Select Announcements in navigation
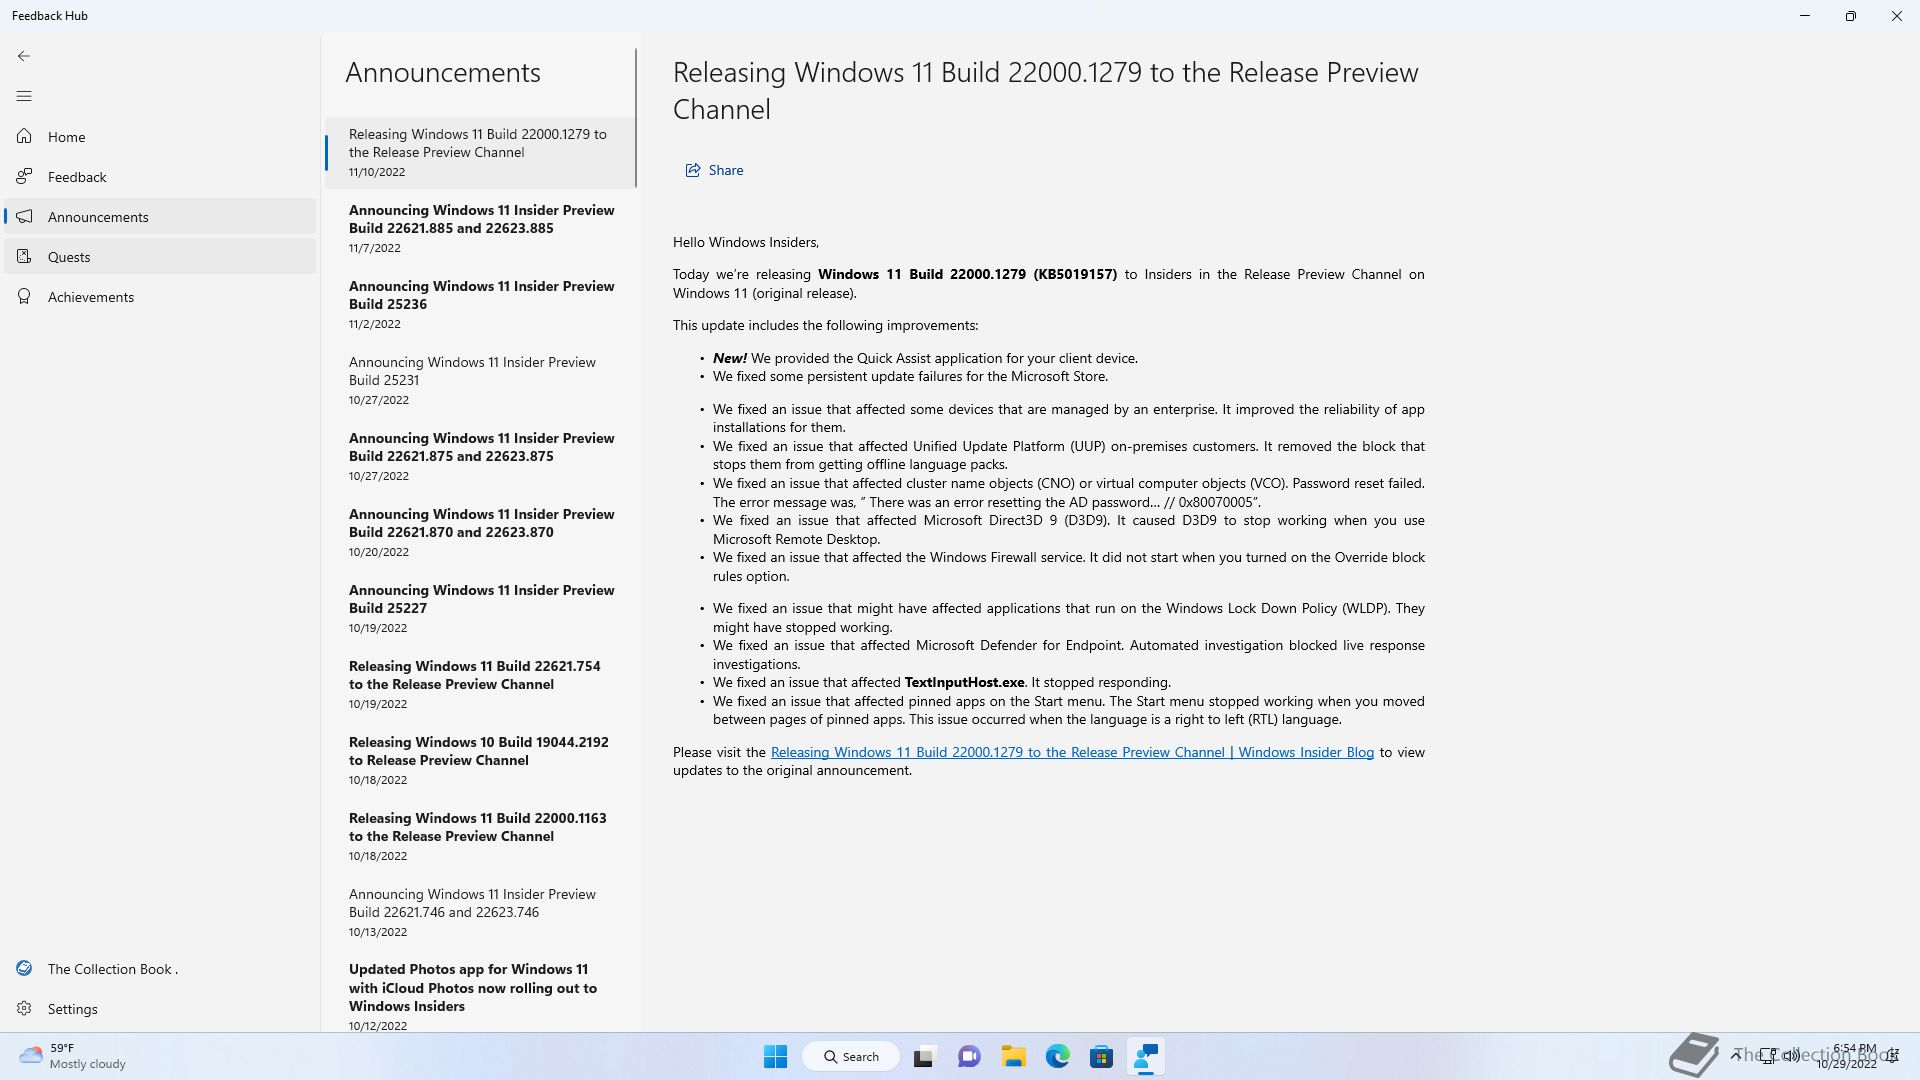Image resolution: width=1920 pixels, height=1080 pixels. [160, 216]
